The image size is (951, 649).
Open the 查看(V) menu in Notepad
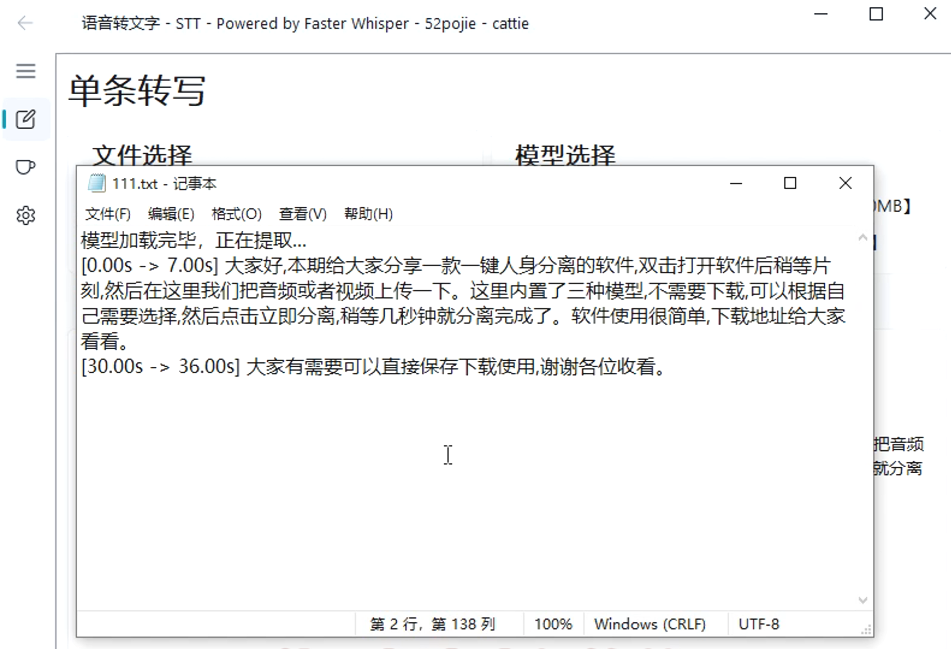[303, 213]
